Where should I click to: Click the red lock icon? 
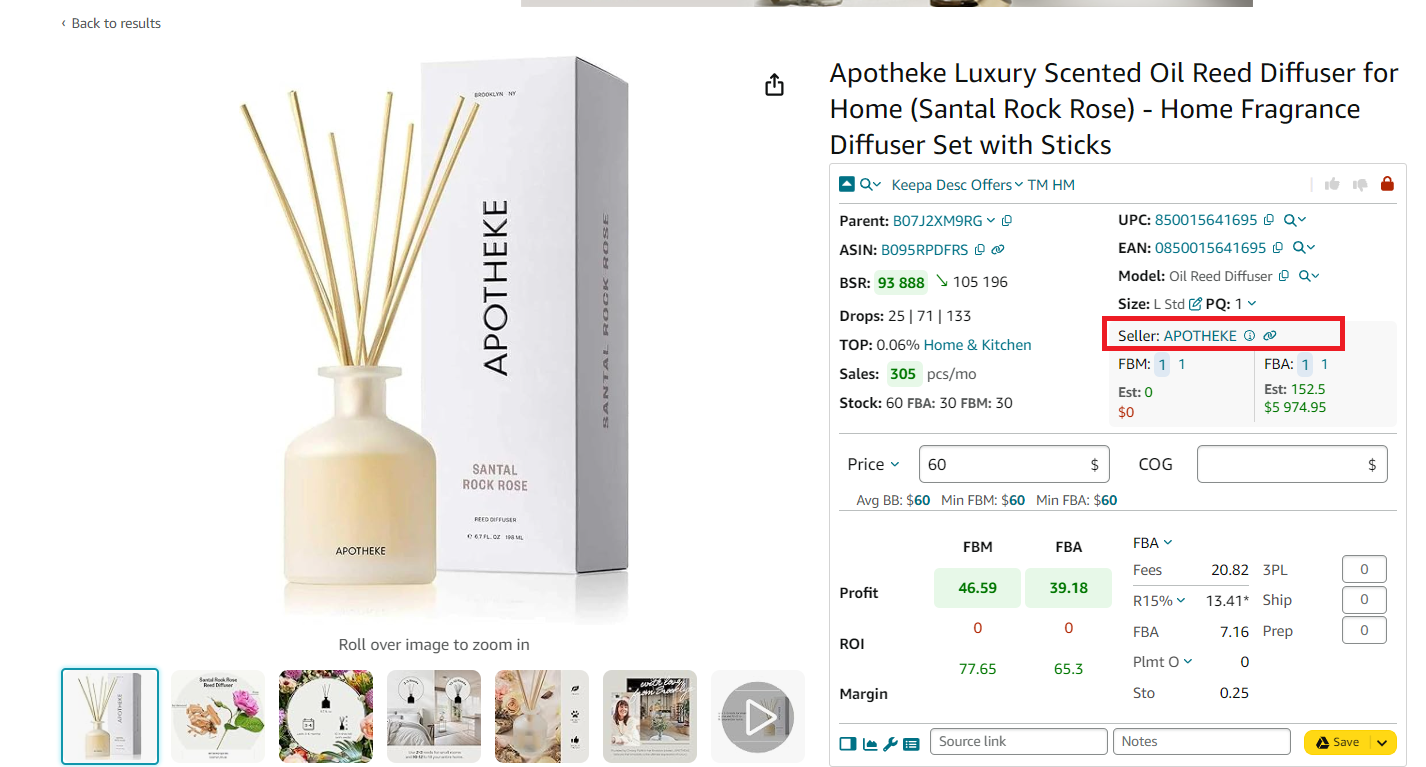(1387, 184)
